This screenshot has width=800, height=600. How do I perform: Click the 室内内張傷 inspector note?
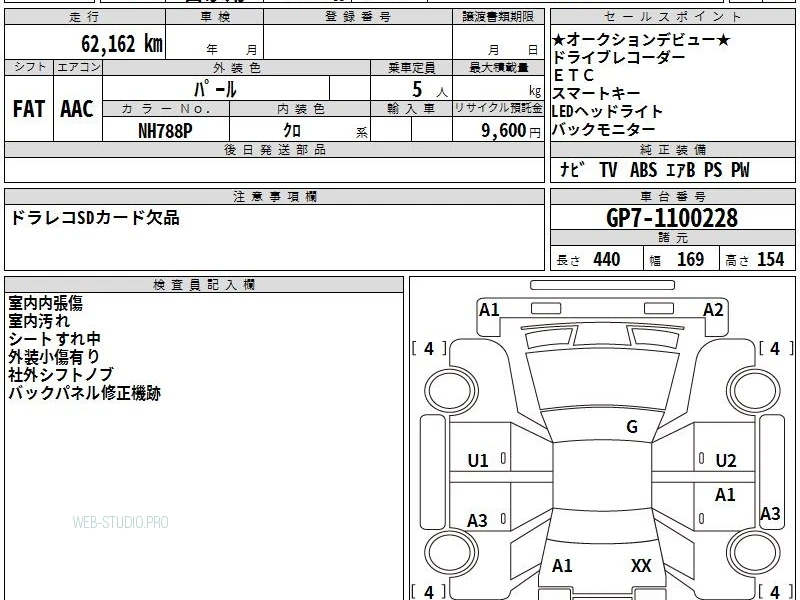click(45, 303)
